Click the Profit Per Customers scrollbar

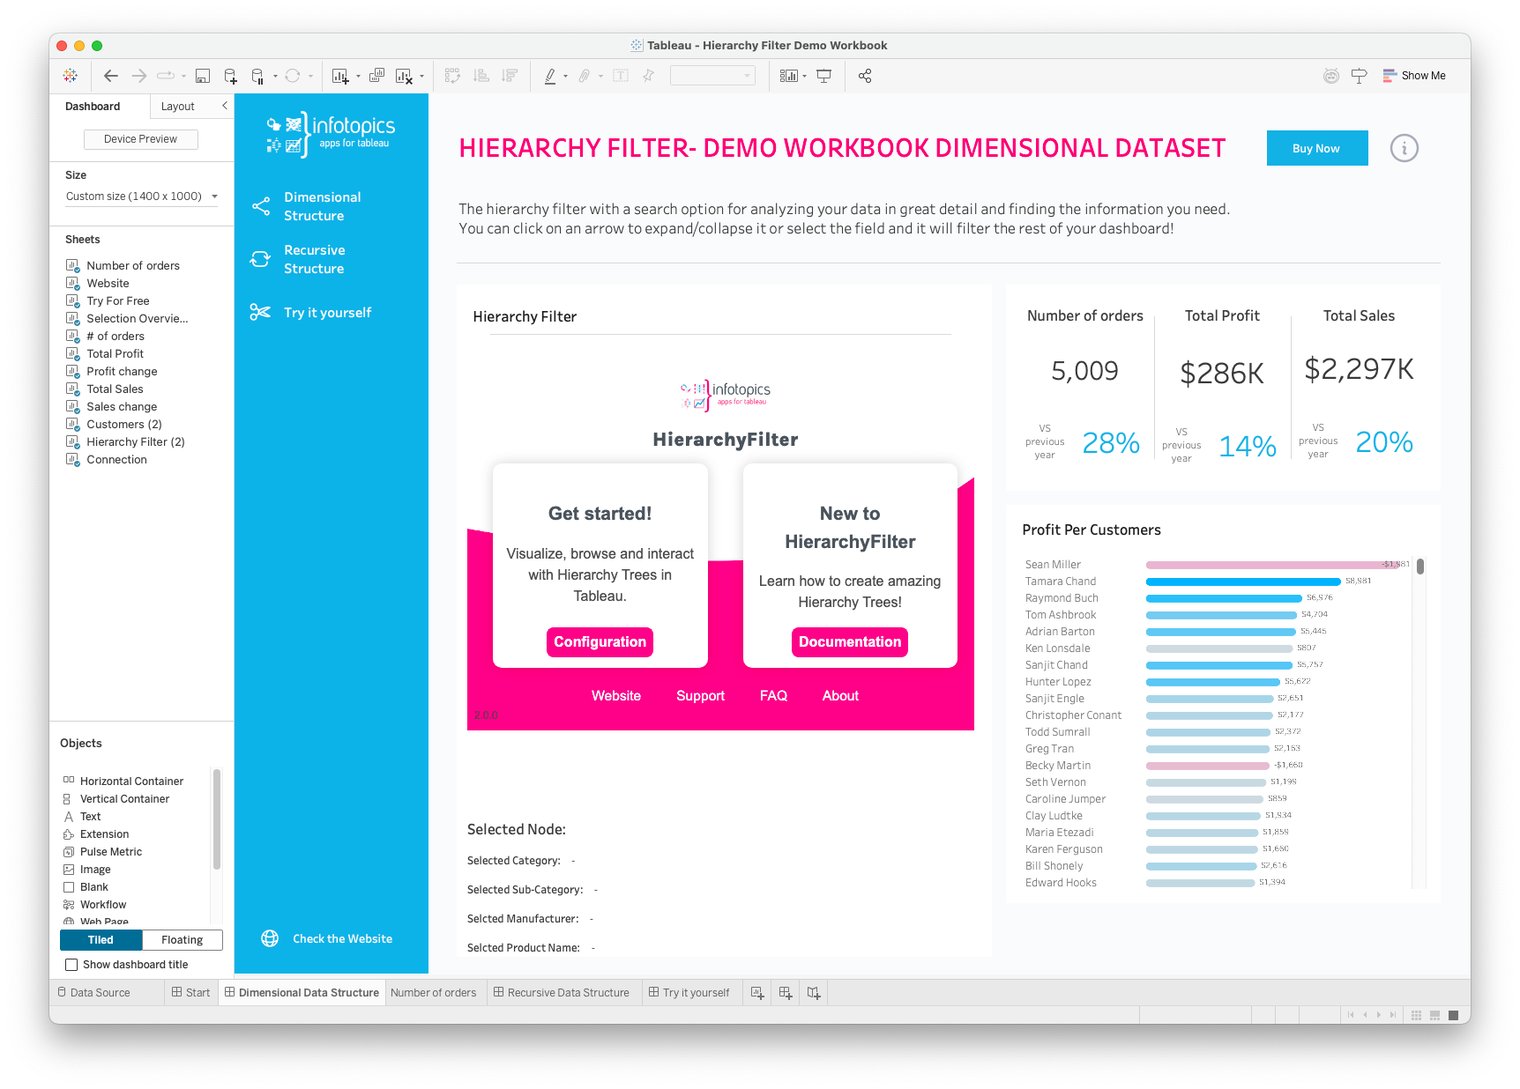pos(1420,567)
